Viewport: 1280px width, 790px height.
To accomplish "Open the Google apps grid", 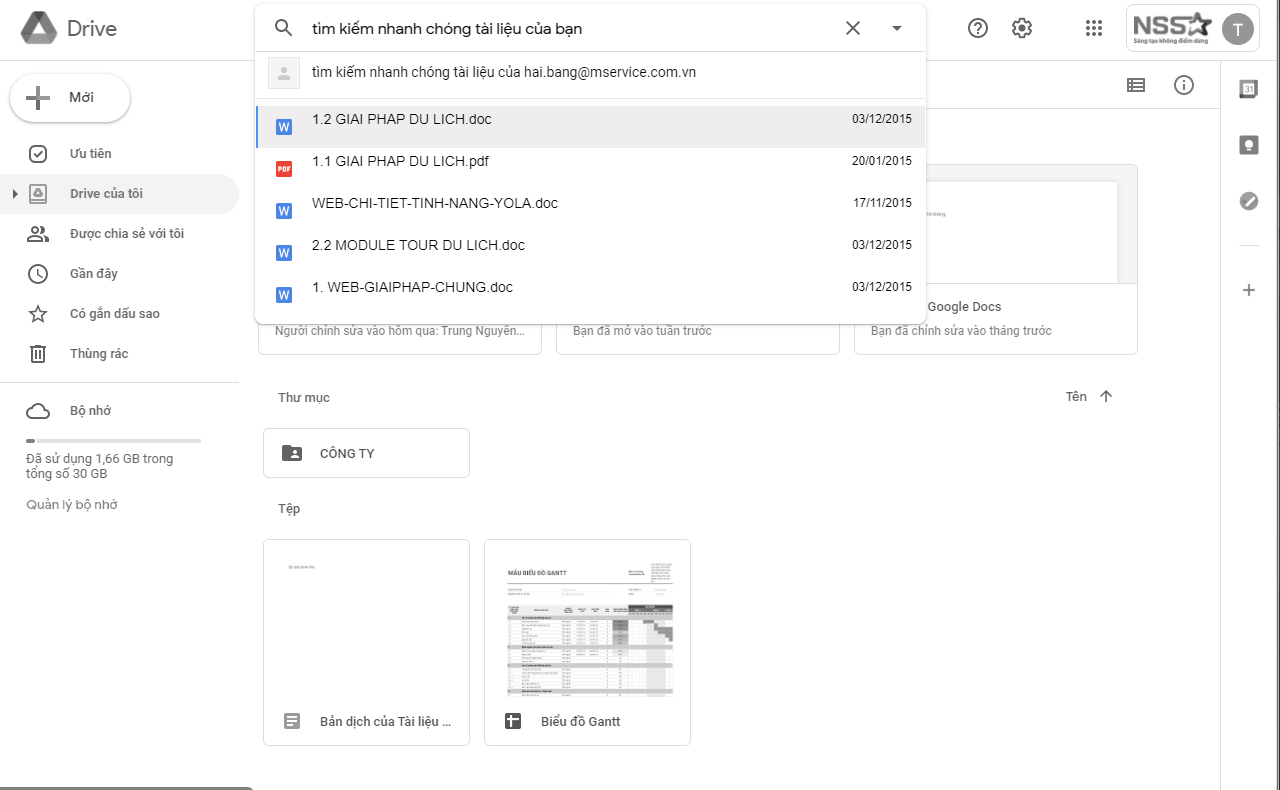I will pyautogui.click(x=1093, y=27).
